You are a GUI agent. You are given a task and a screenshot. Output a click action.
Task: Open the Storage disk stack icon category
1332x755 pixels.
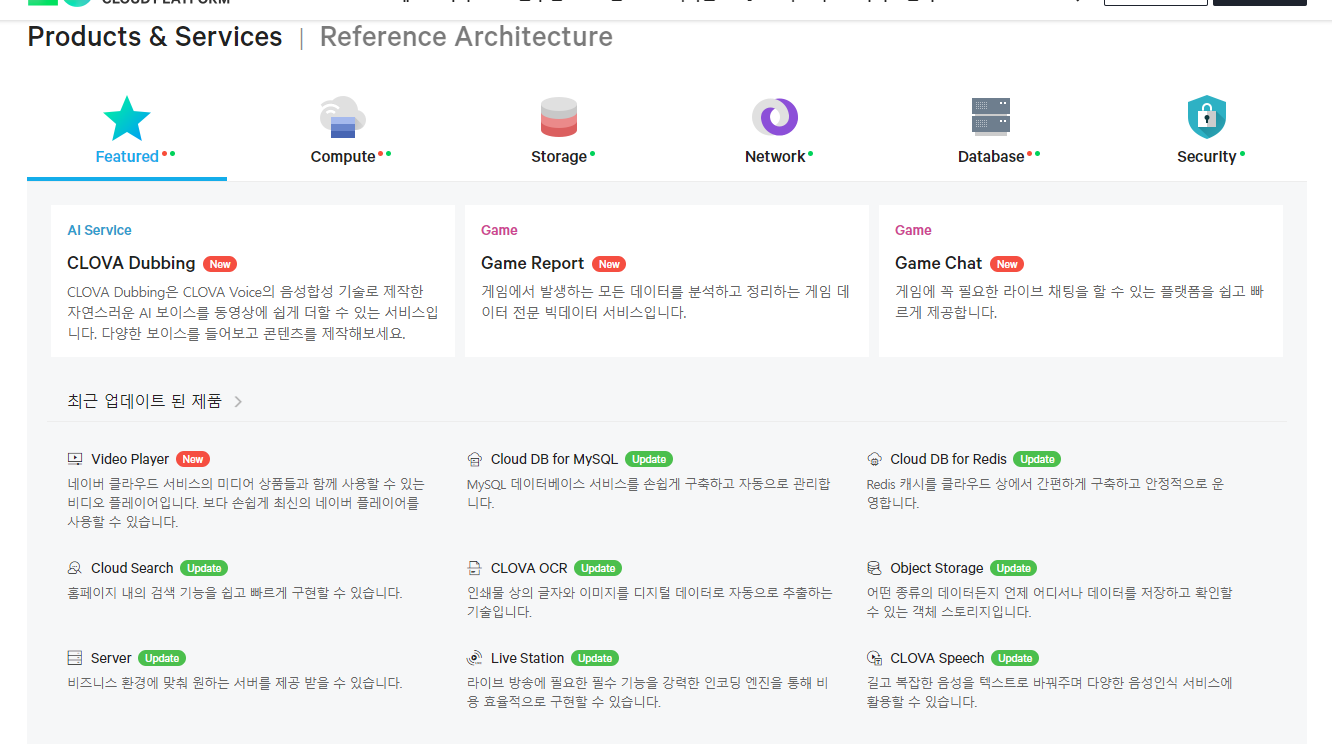[559, 118]
